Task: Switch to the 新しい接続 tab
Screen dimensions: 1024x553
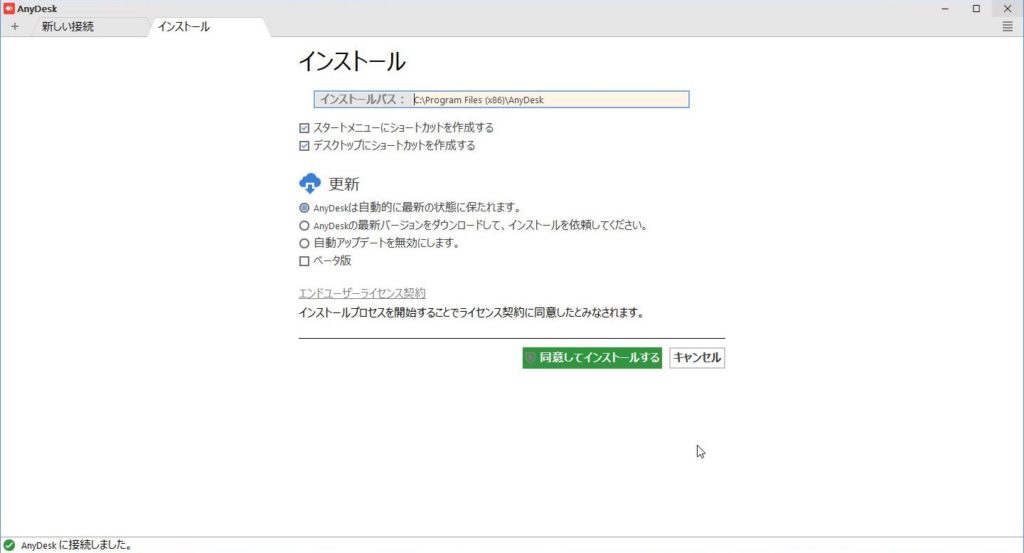Action: click(68, 27)
